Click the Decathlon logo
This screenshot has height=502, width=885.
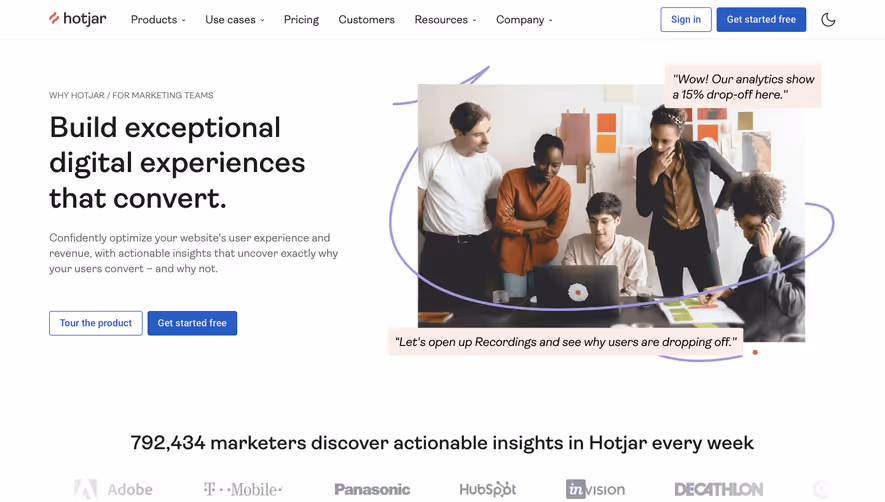click(x=718, y=489)
